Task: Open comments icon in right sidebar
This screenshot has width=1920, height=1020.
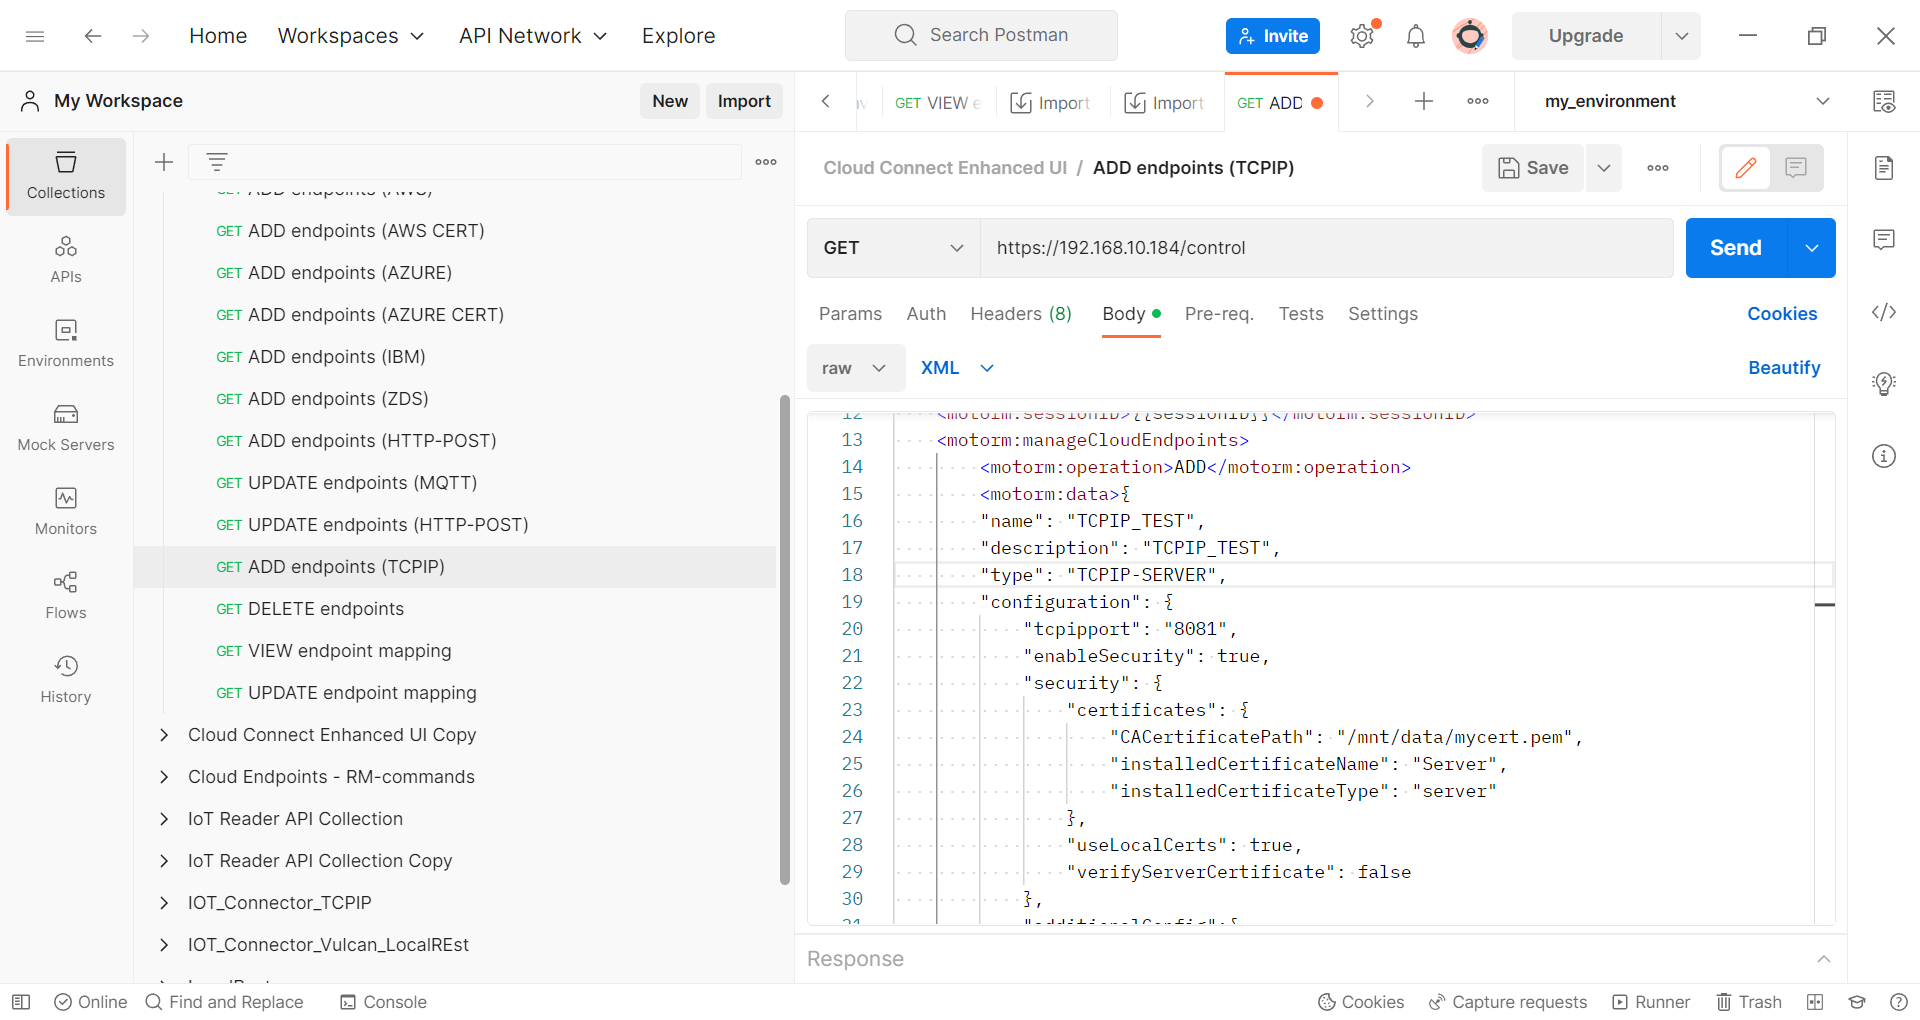Action: coord(1884,240)
